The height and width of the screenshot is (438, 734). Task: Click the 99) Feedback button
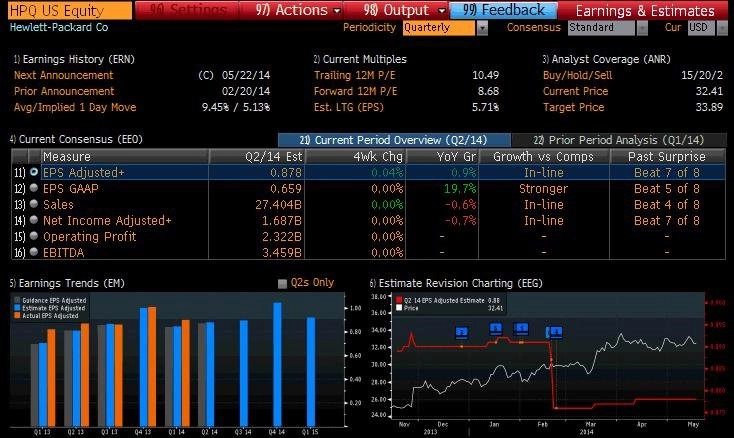click(x=504, y=10)
